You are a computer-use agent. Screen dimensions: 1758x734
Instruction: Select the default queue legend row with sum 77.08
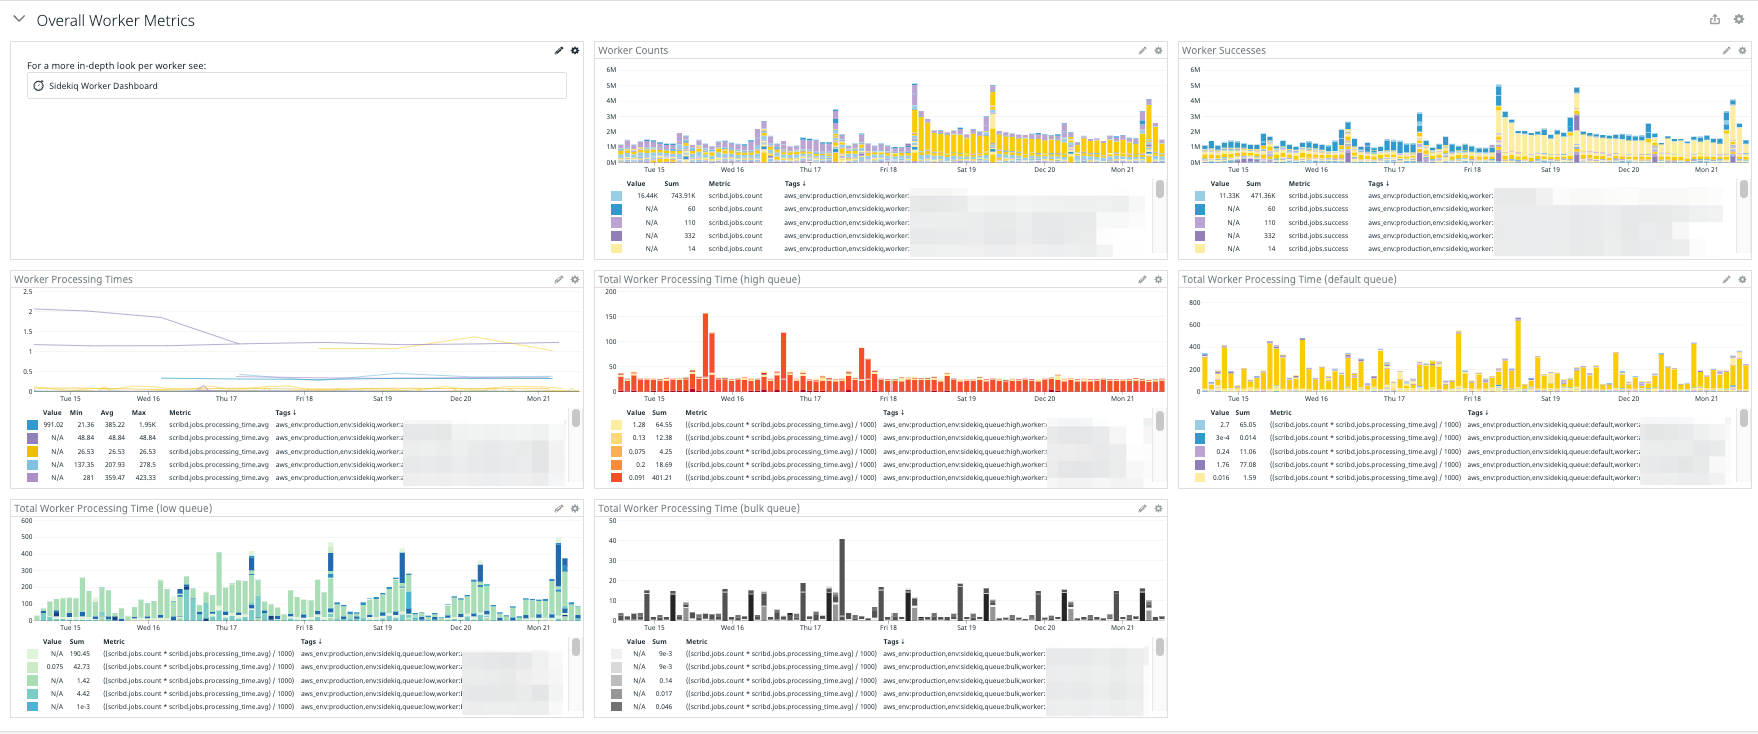[1464, 464]
